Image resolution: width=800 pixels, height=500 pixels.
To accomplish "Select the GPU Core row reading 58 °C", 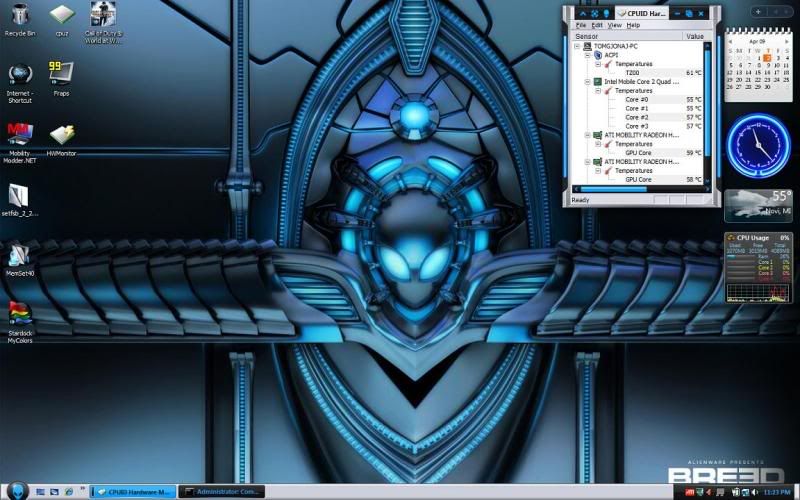I will 663,180.
